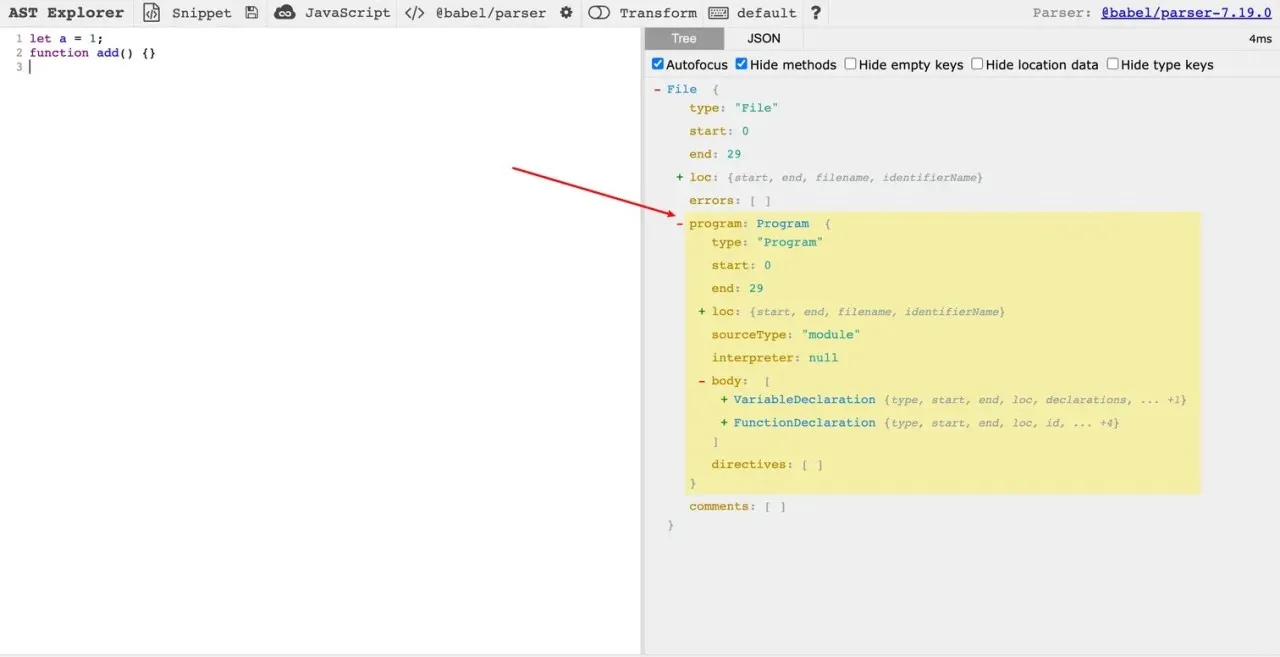Click the keyboard keymap icon

point(718,13)
